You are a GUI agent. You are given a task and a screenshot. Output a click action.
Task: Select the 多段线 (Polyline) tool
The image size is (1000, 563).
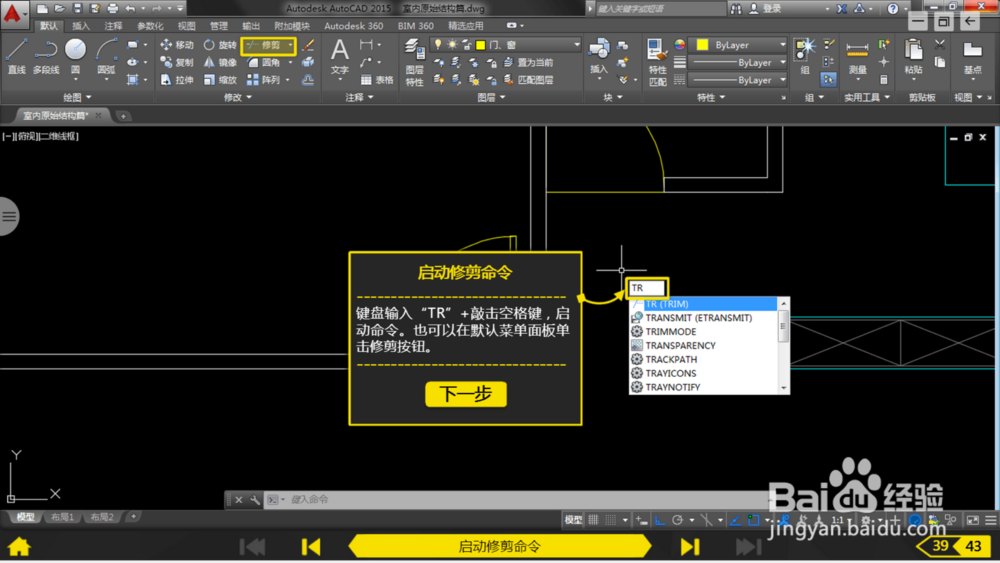(46, 56)
